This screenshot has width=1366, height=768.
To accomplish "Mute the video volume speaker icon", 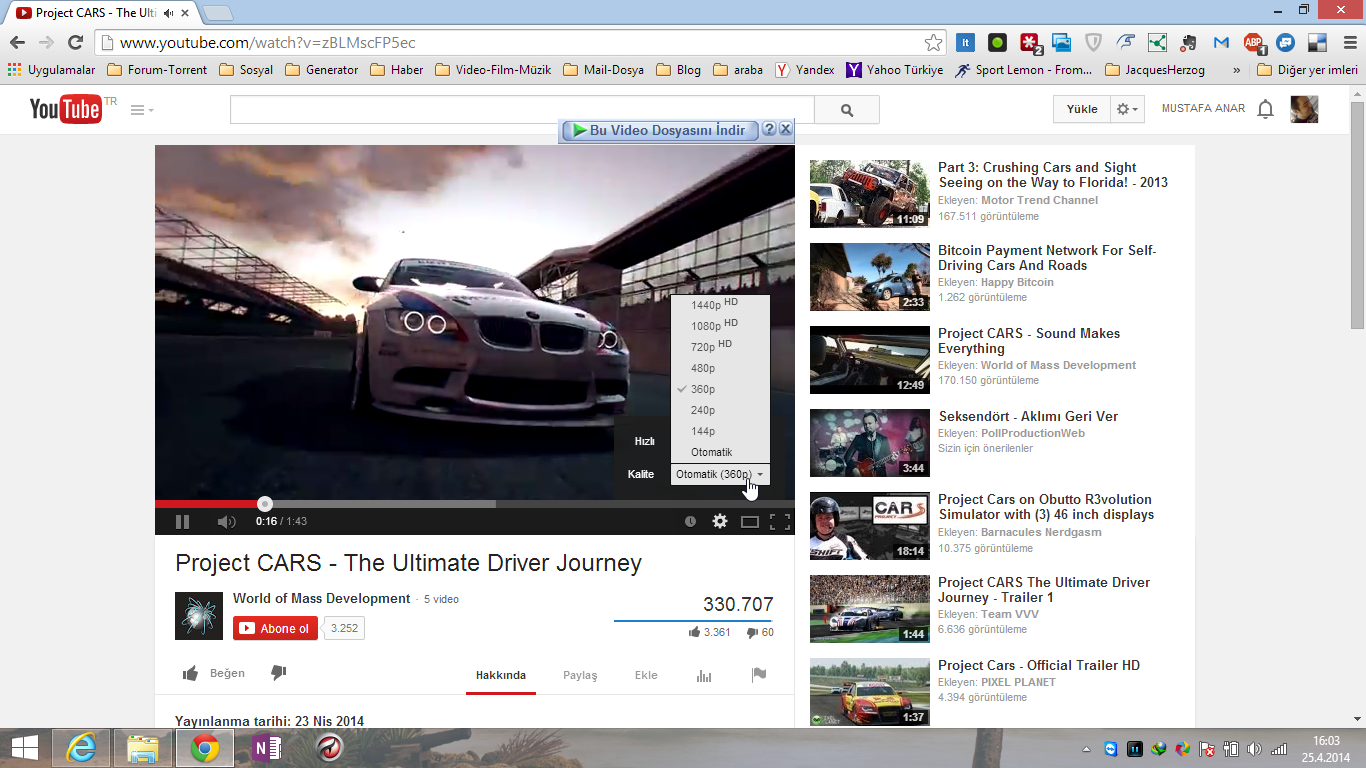I will tap(226, 521).
